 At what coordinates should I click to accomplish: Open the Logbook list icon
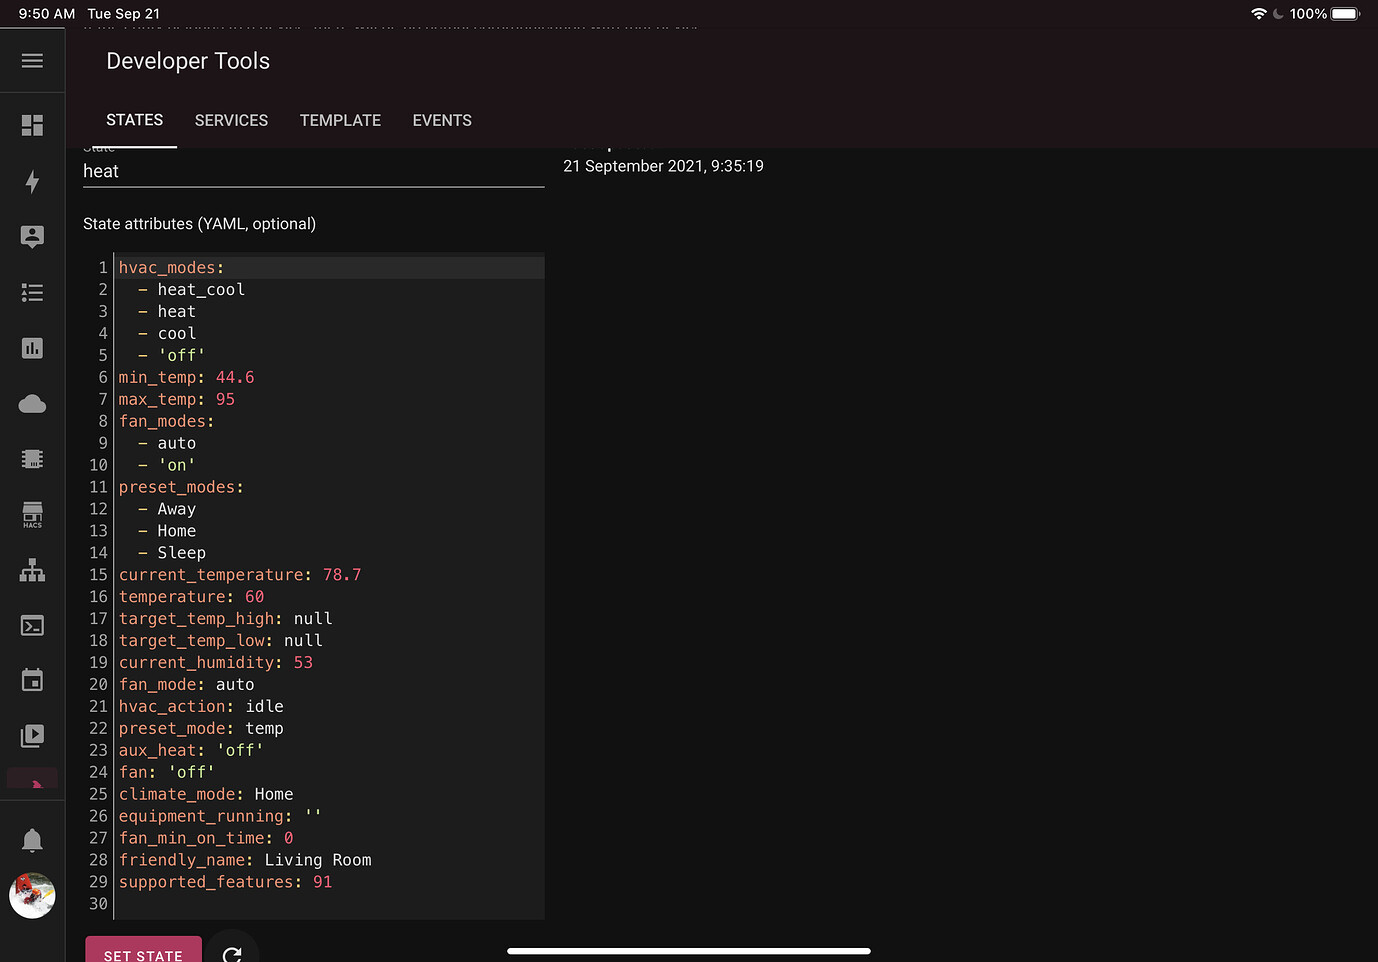[32, 293]
